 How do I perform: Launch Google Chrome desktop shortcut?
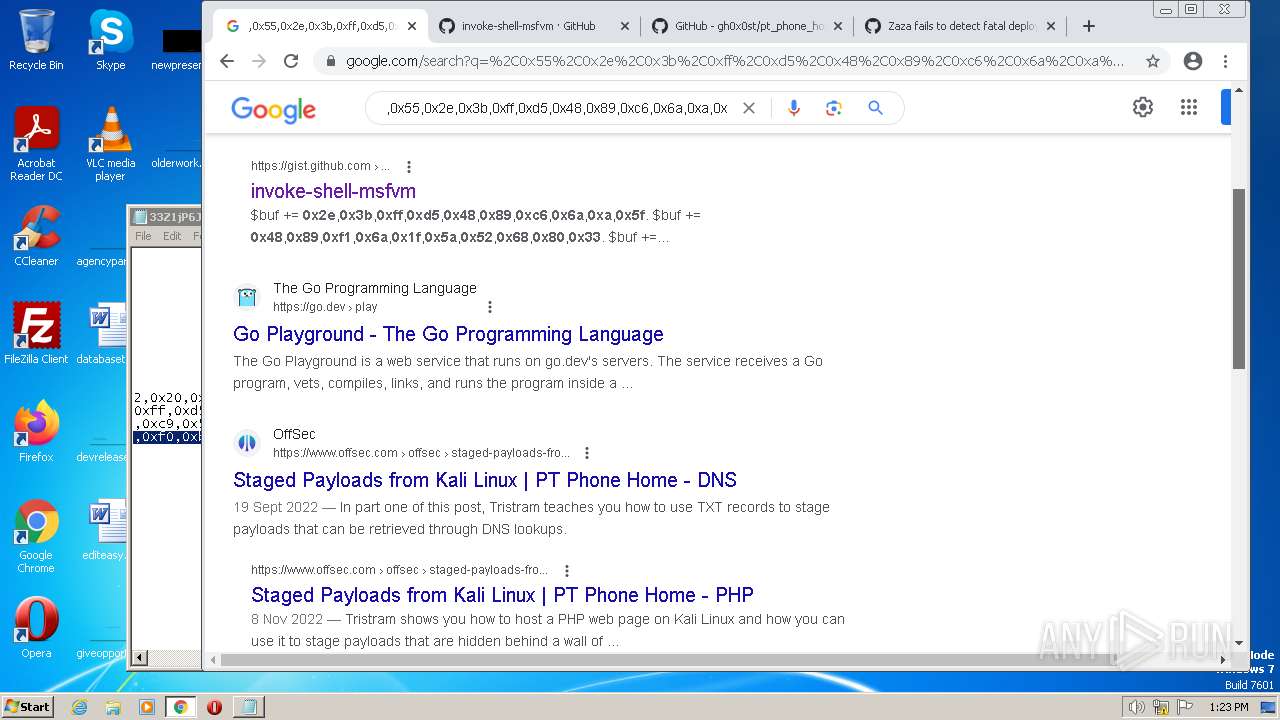pyautogui.click(x=36, y=536)
